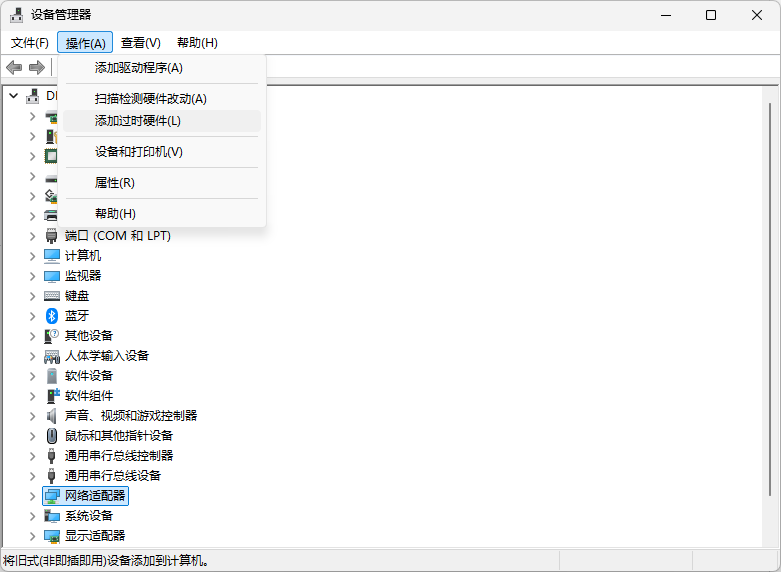Click the 其他设备 unknown device icon
Screen dimensions: 781x572
[x=52, y=336]
